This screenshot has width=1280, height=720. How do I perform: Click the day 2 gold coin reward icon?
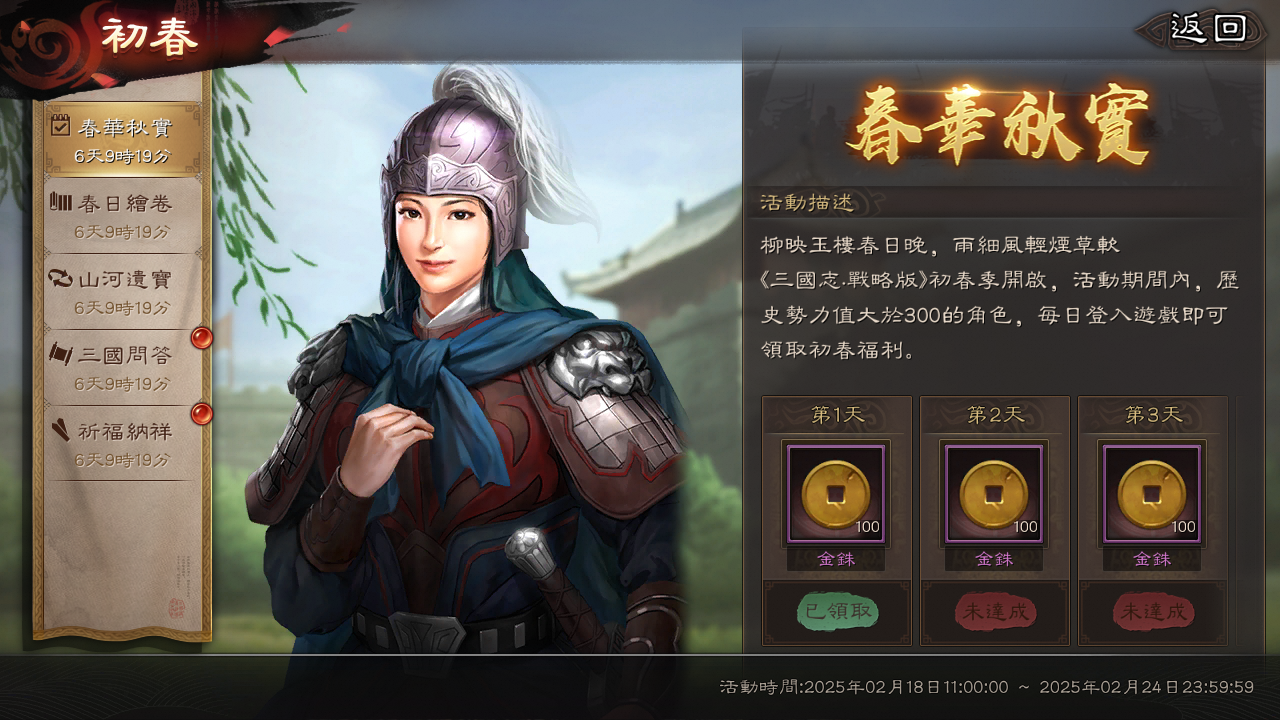[994, 494]
